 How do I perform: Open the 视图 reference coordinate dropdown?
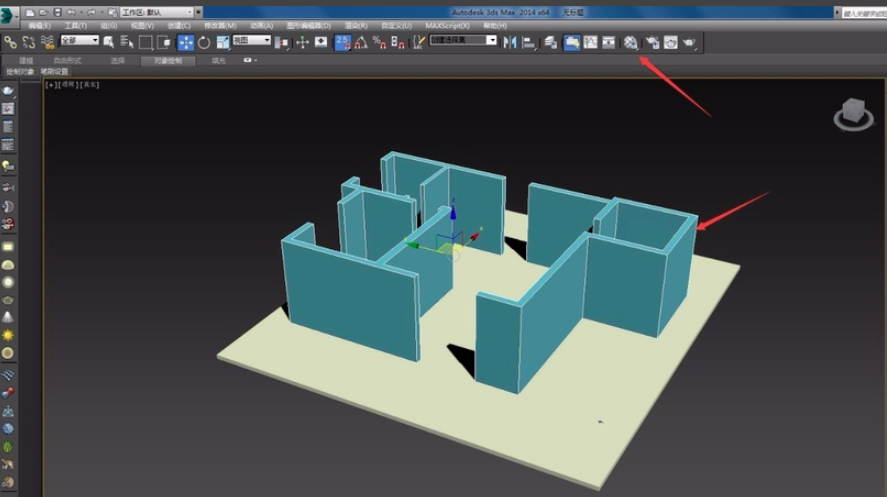click(251, 41)
